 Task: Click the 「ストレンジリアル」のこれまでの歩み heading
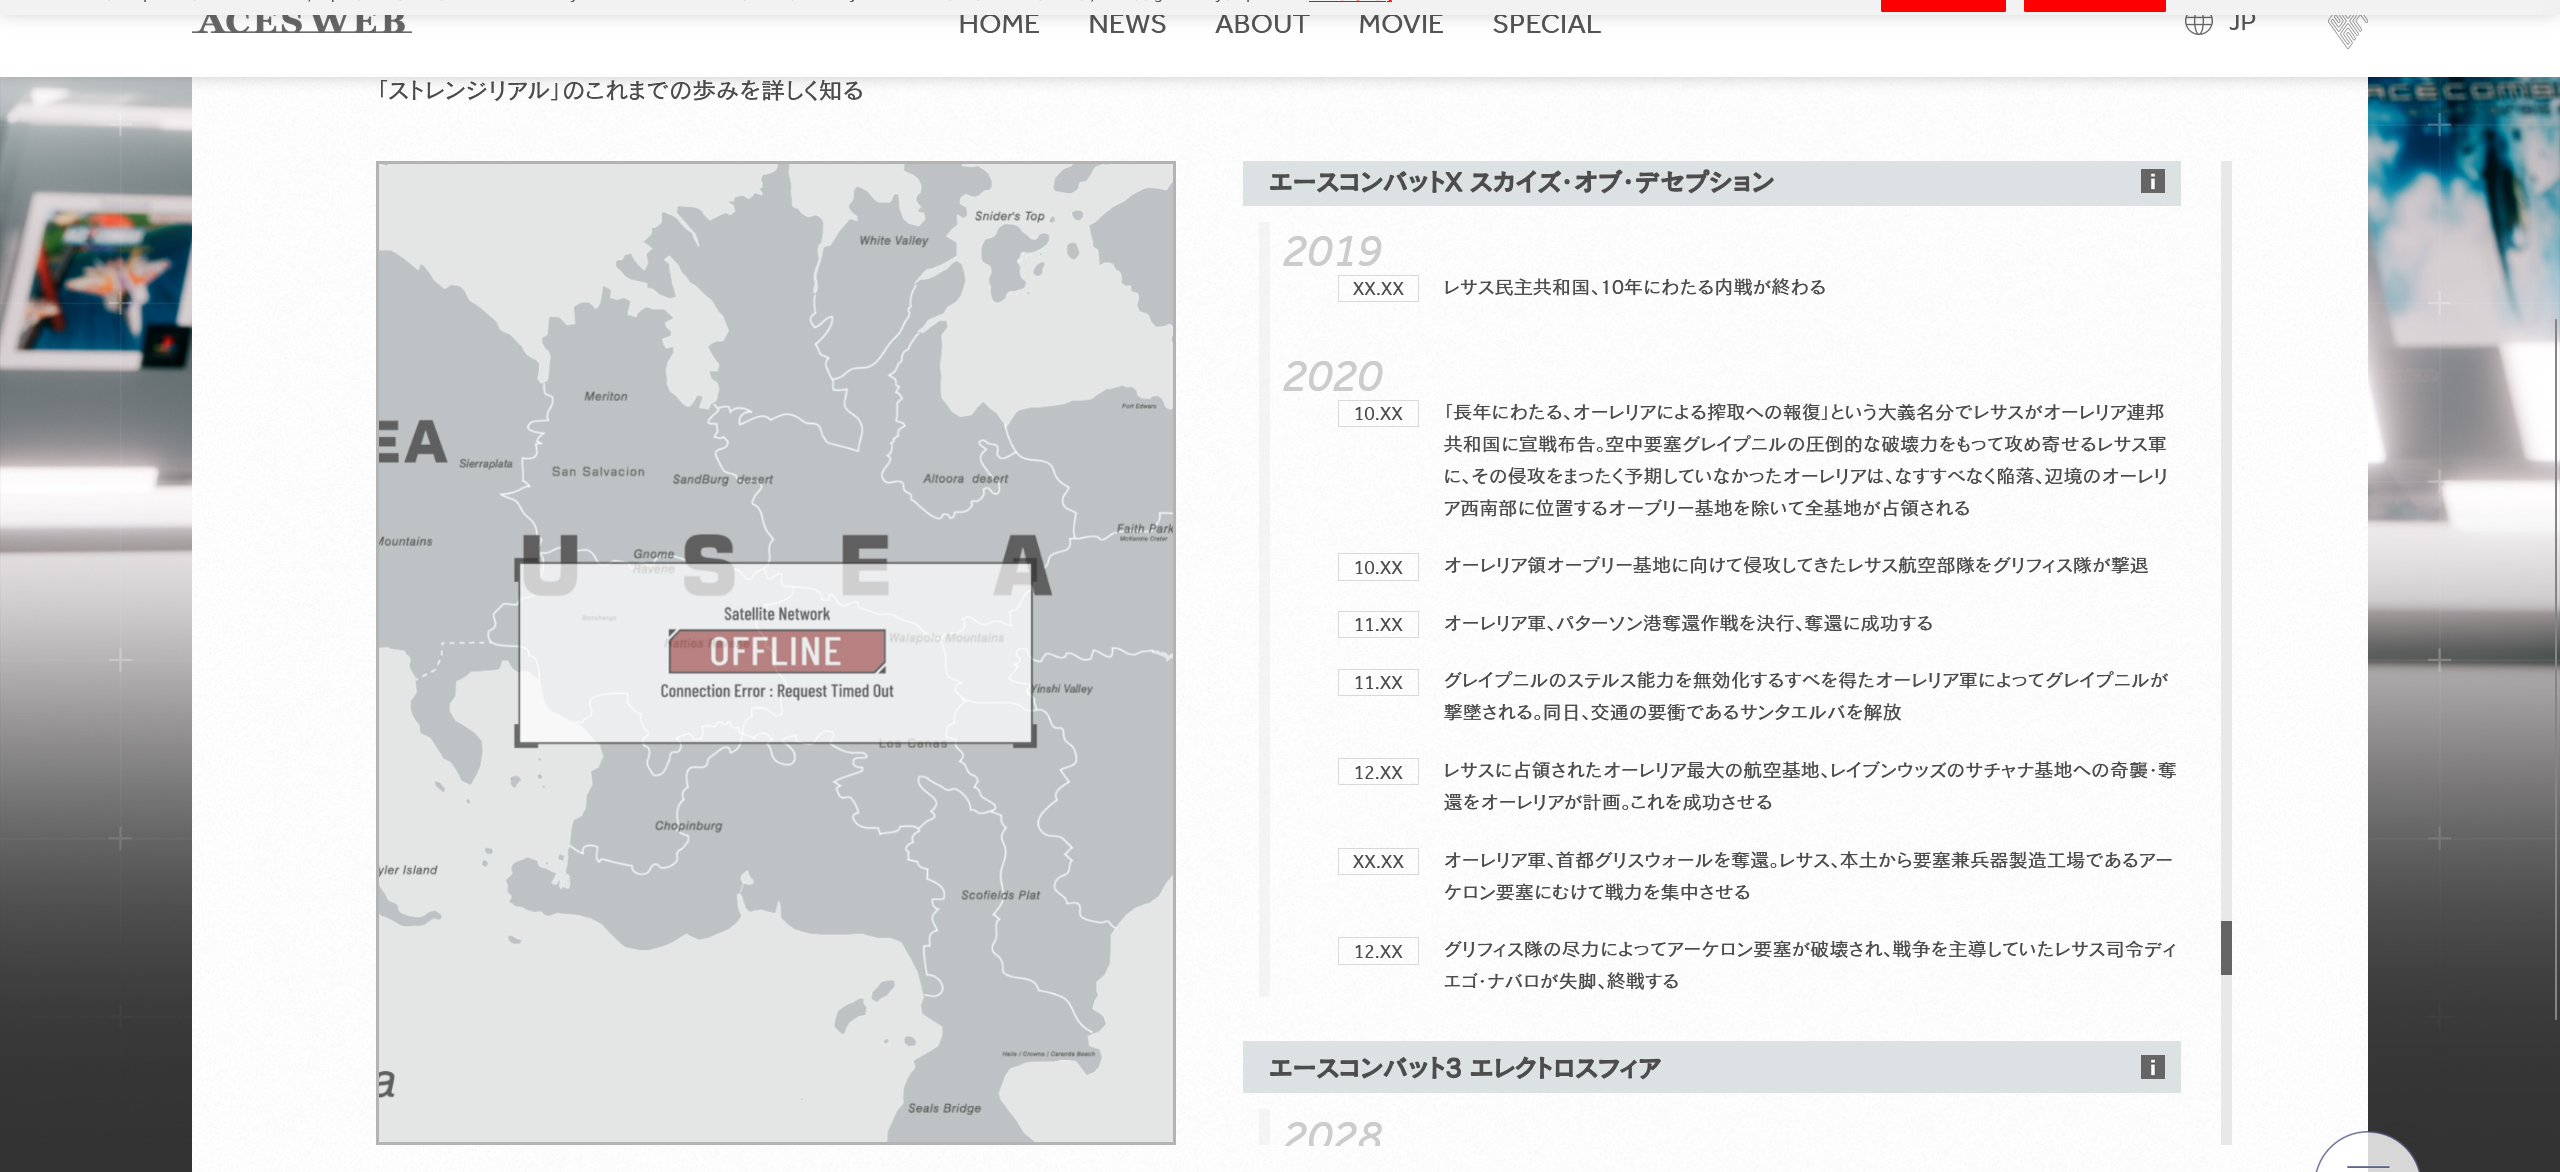pyautogui.click(x=619, y=91)
